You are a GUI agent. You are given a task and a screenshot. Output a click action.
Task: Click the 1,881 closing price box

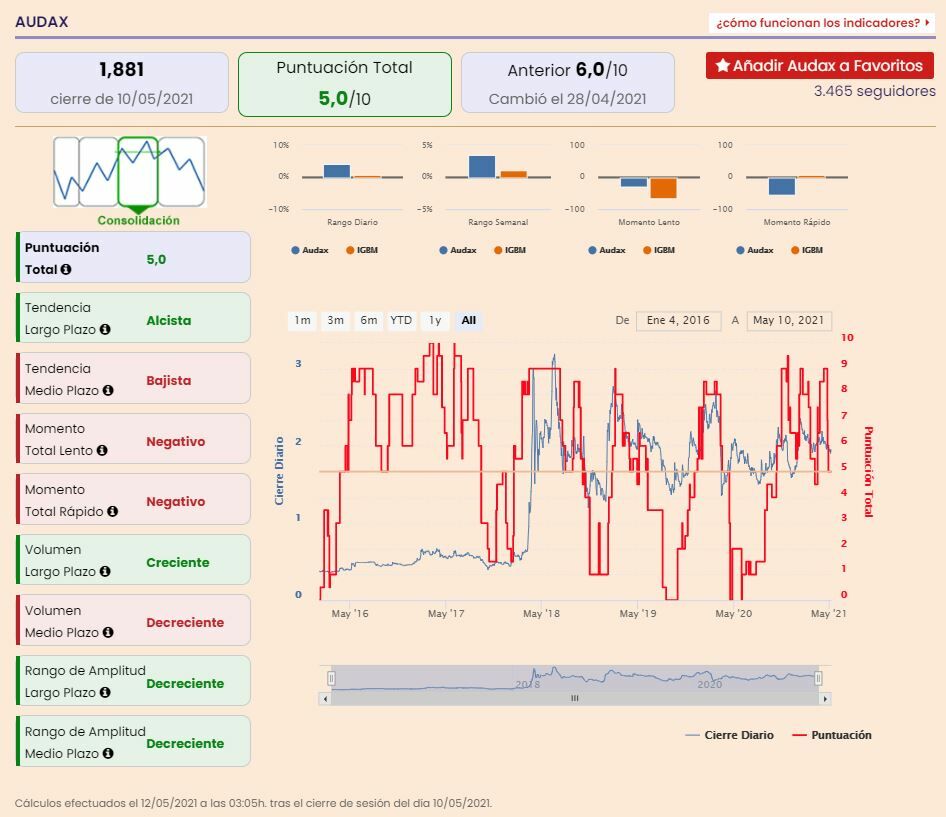click(x=122, y=83)
